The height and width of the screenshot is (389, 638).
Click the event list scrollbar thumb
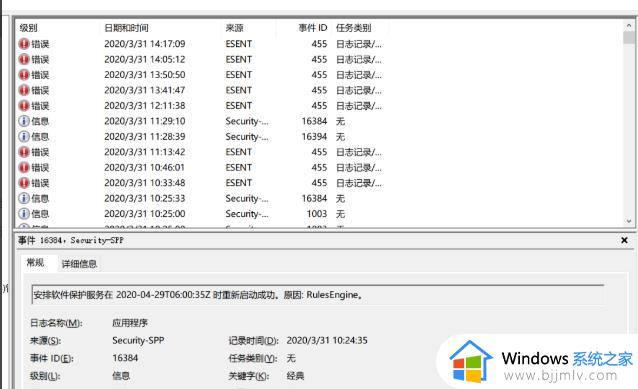tap(629, 37)
